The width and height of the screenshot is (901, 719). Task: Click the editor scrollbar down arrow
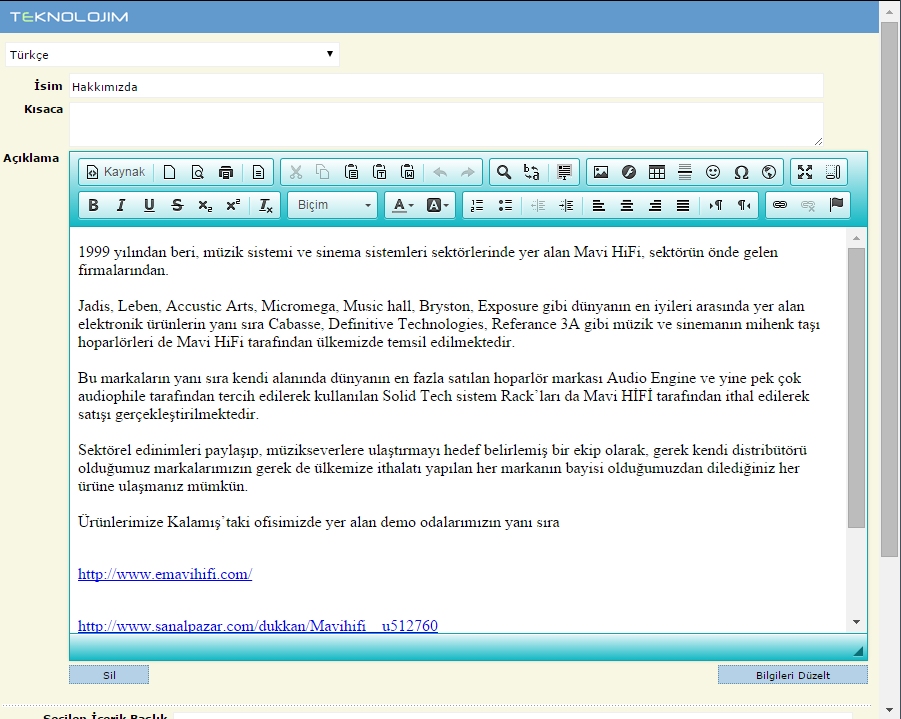856,622
